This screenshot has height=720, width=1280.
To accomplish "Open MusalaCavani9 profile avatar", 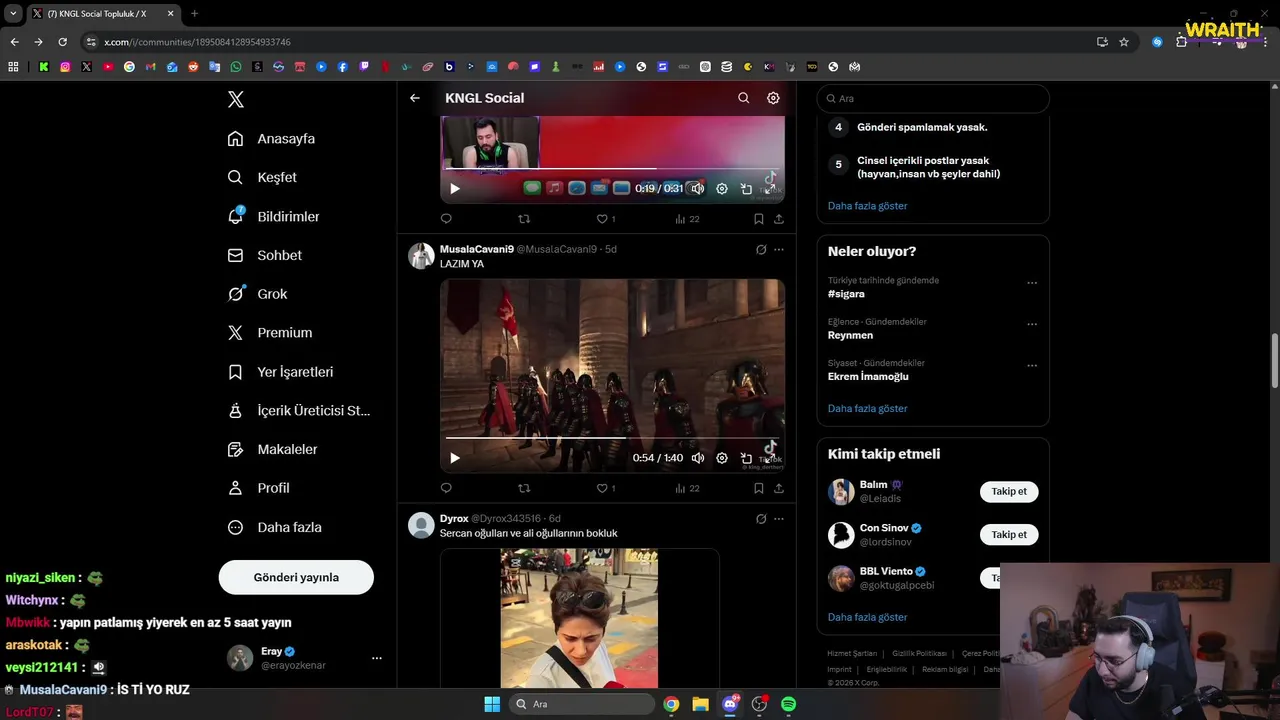I will (421, 256).
